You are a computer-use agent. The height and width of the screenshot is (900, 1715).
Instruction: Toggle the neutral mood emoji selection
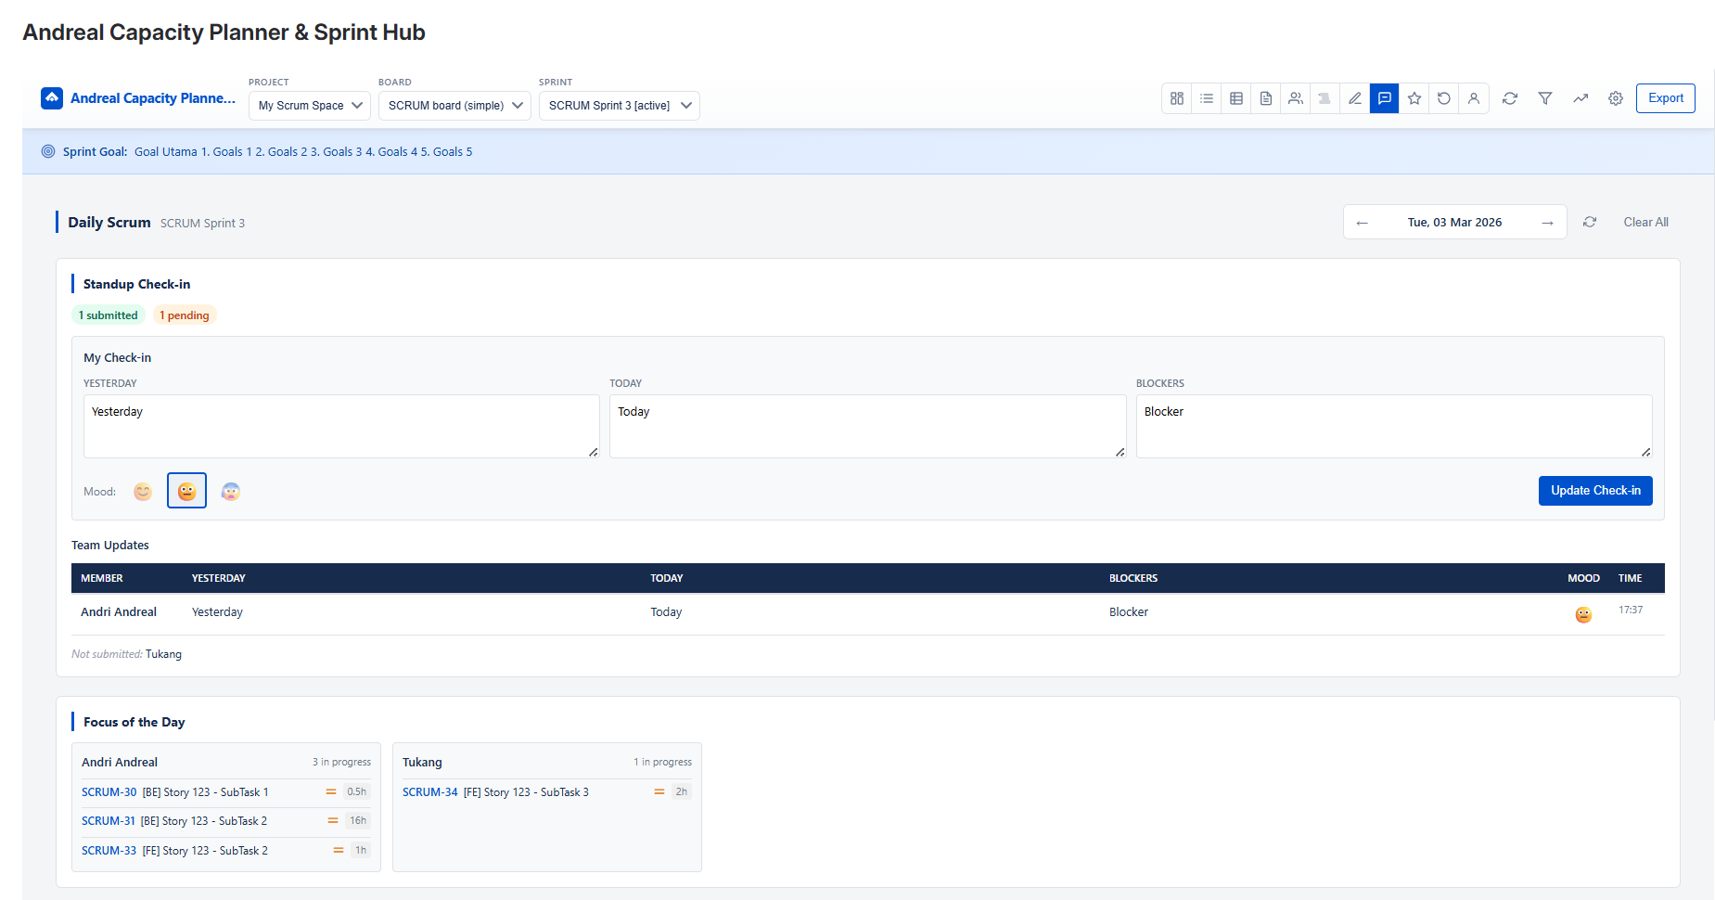click(x=186, y=491)
